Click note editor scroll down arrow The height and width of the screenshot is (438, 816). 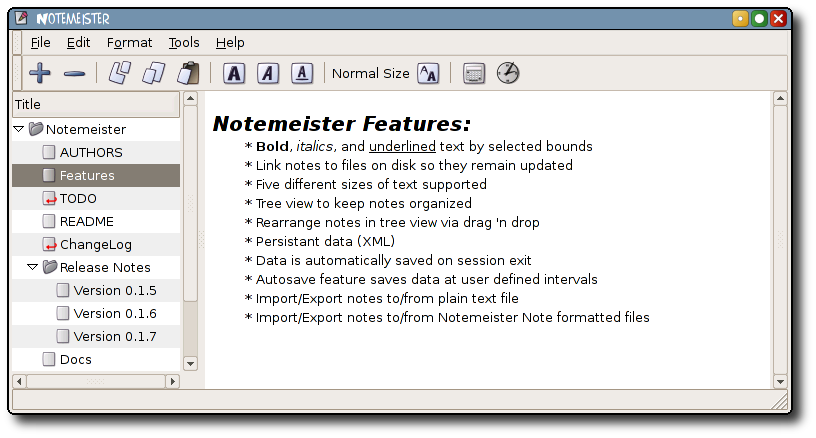click(780, 381)
